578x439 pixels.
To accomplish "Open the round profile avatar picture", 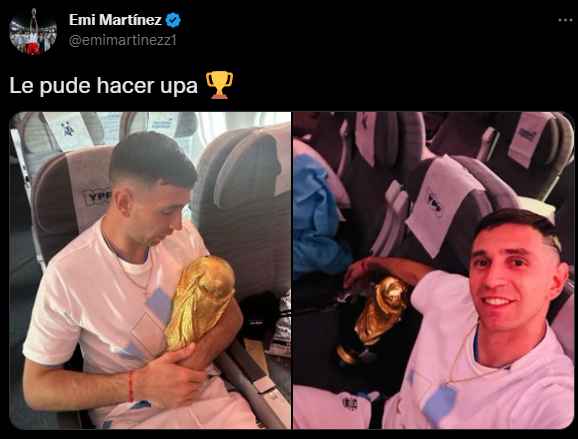I will click(x=33, y=31).
